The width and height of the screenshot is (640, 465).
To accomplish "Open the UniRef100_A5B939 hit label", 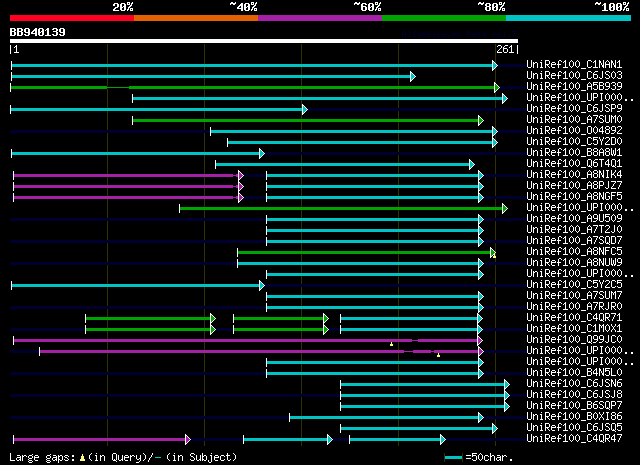I will [574, 86].
